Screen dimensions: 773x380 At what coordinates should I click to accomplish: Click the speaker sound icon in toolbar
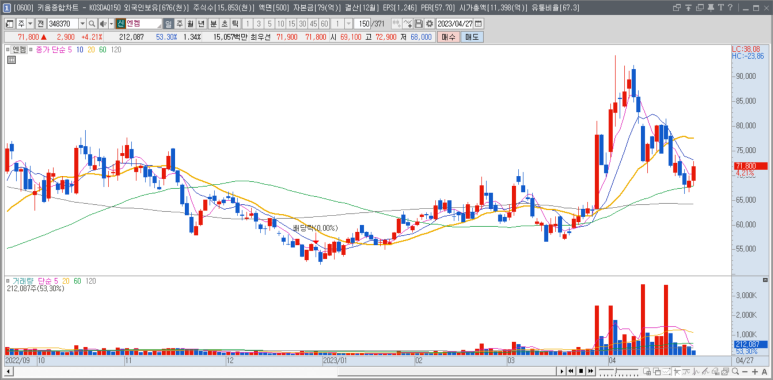click(x=103, y=24)
